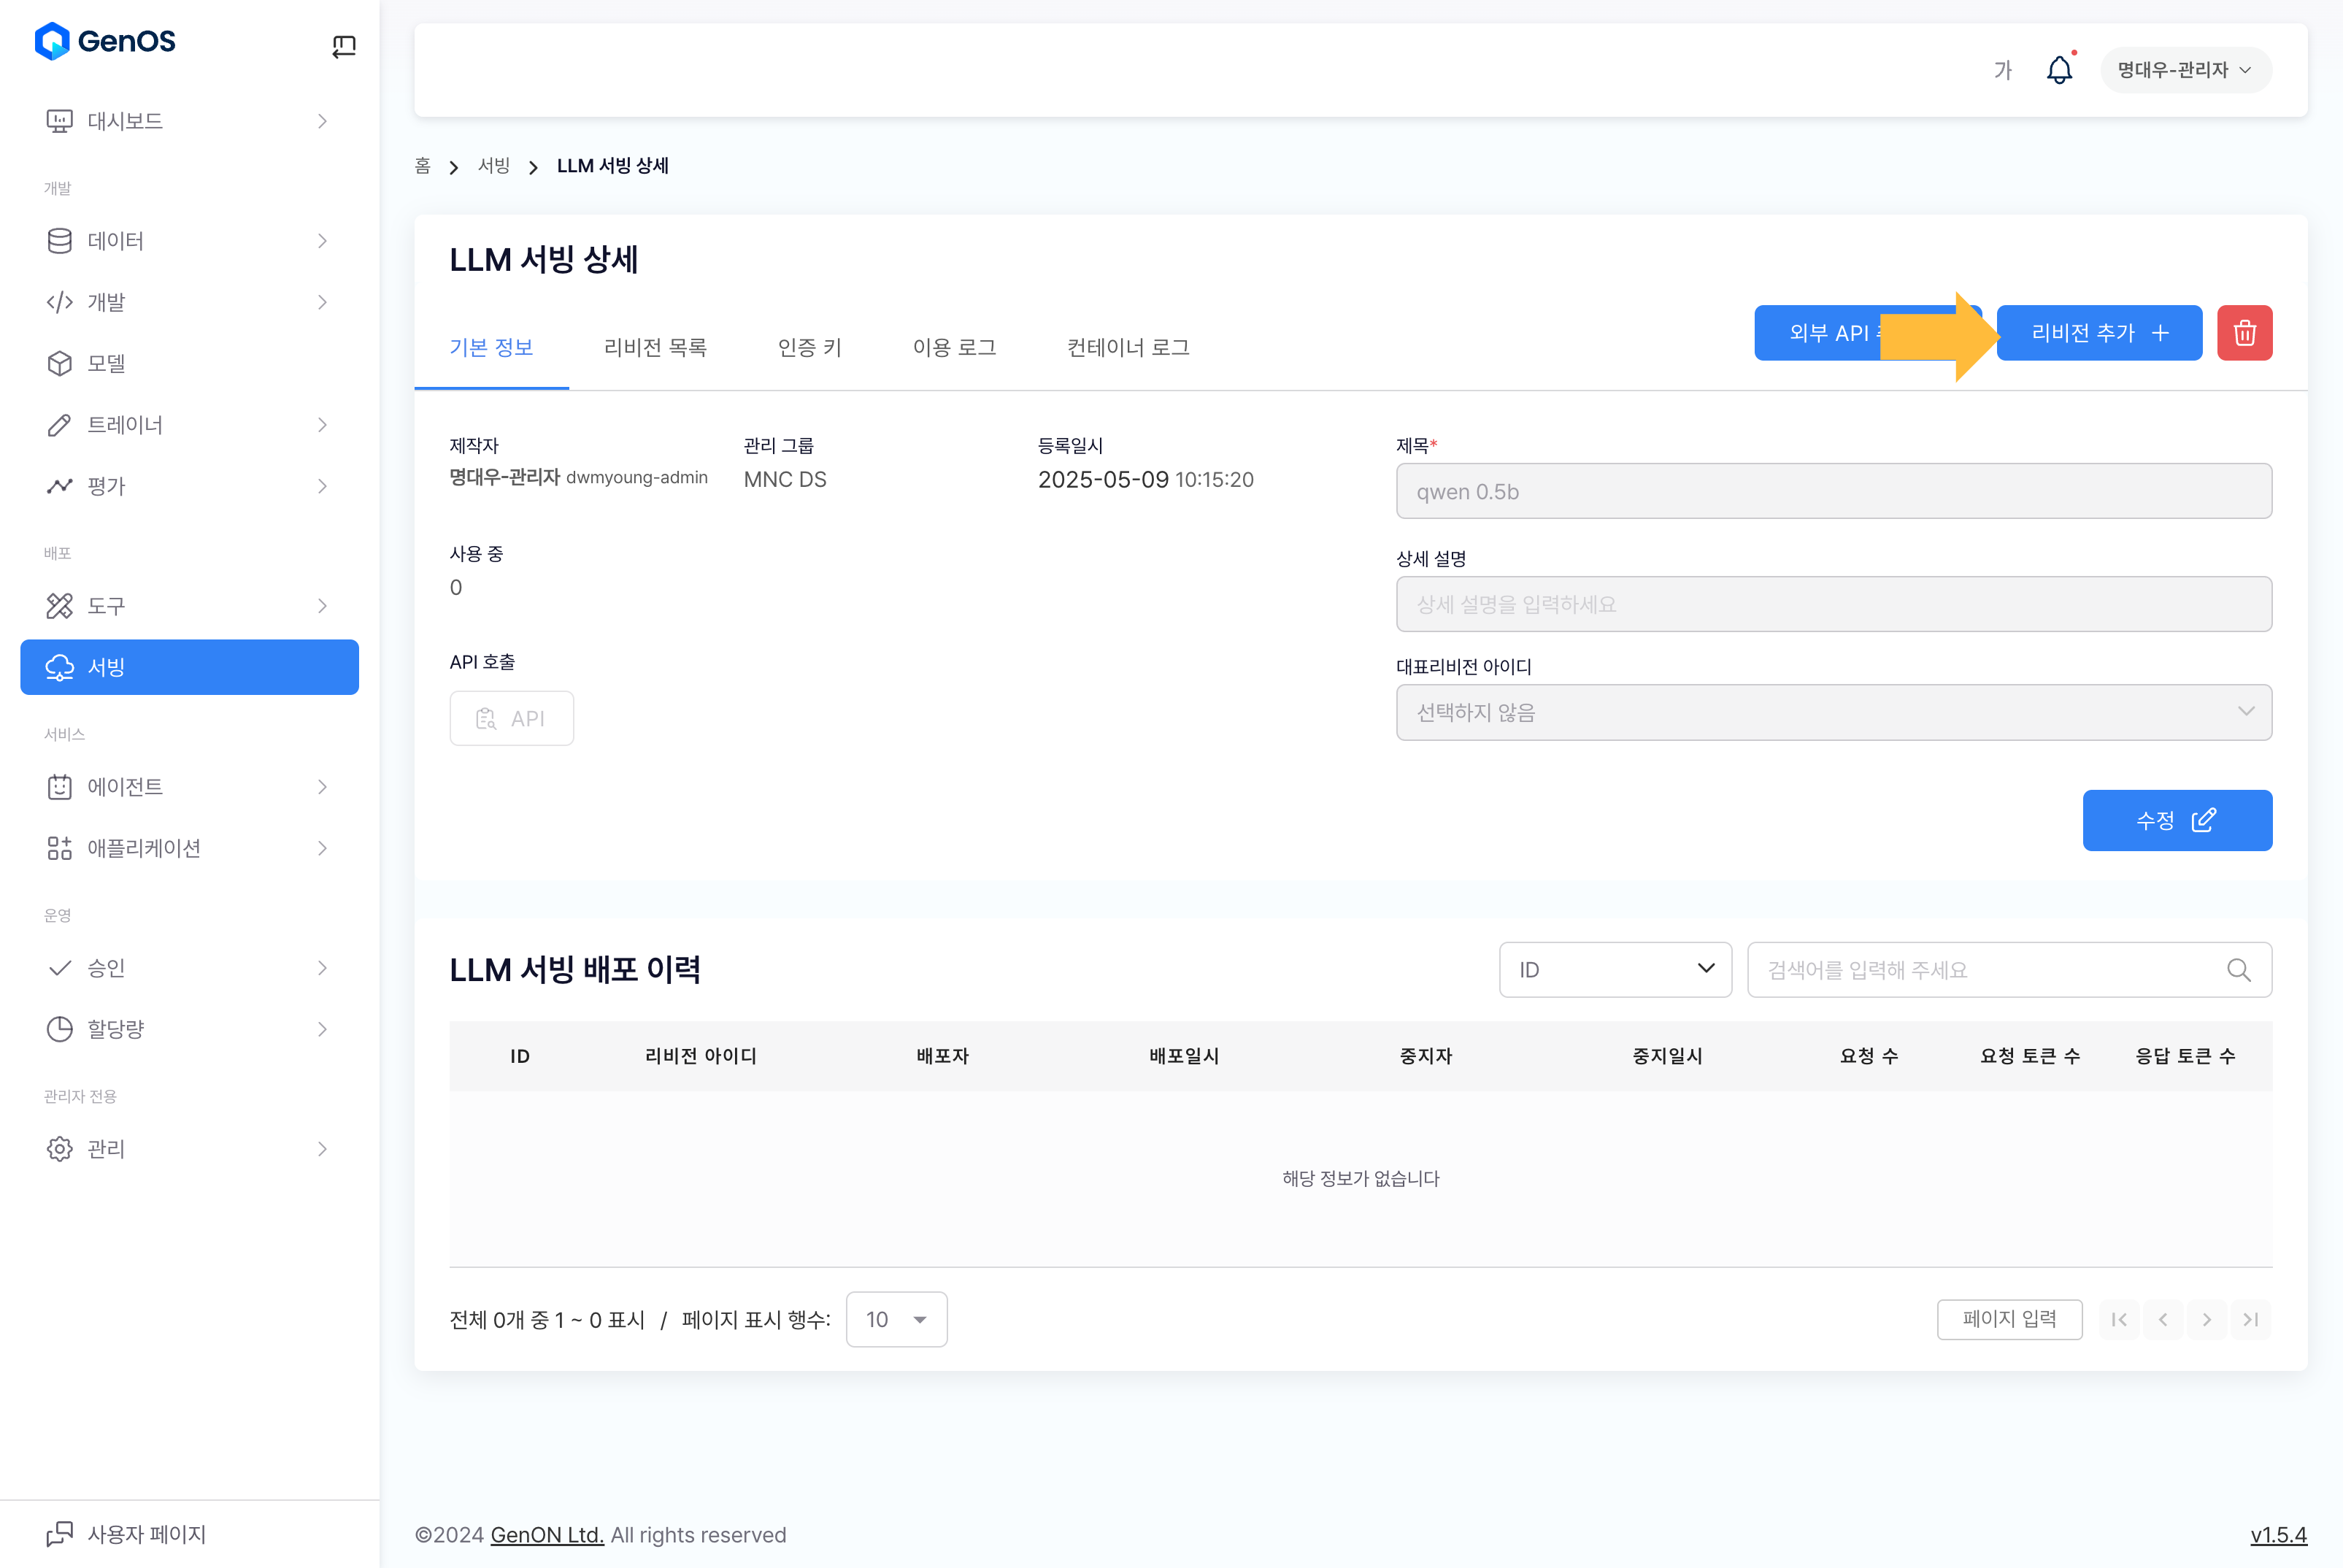The image size is (2343, 1568).
Task: Switch to the 리비전 목록 tab
Action: click(x=655, y=347)
